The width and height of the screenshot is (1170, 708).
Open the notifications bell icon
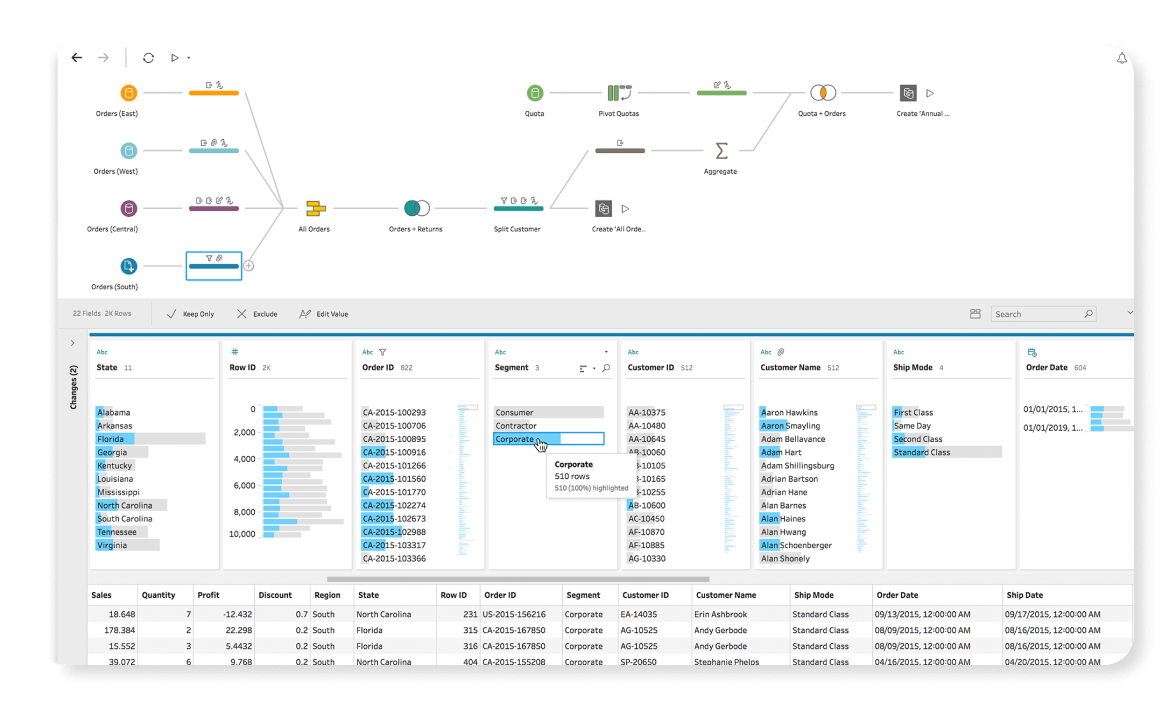(x=1122, y=59)
